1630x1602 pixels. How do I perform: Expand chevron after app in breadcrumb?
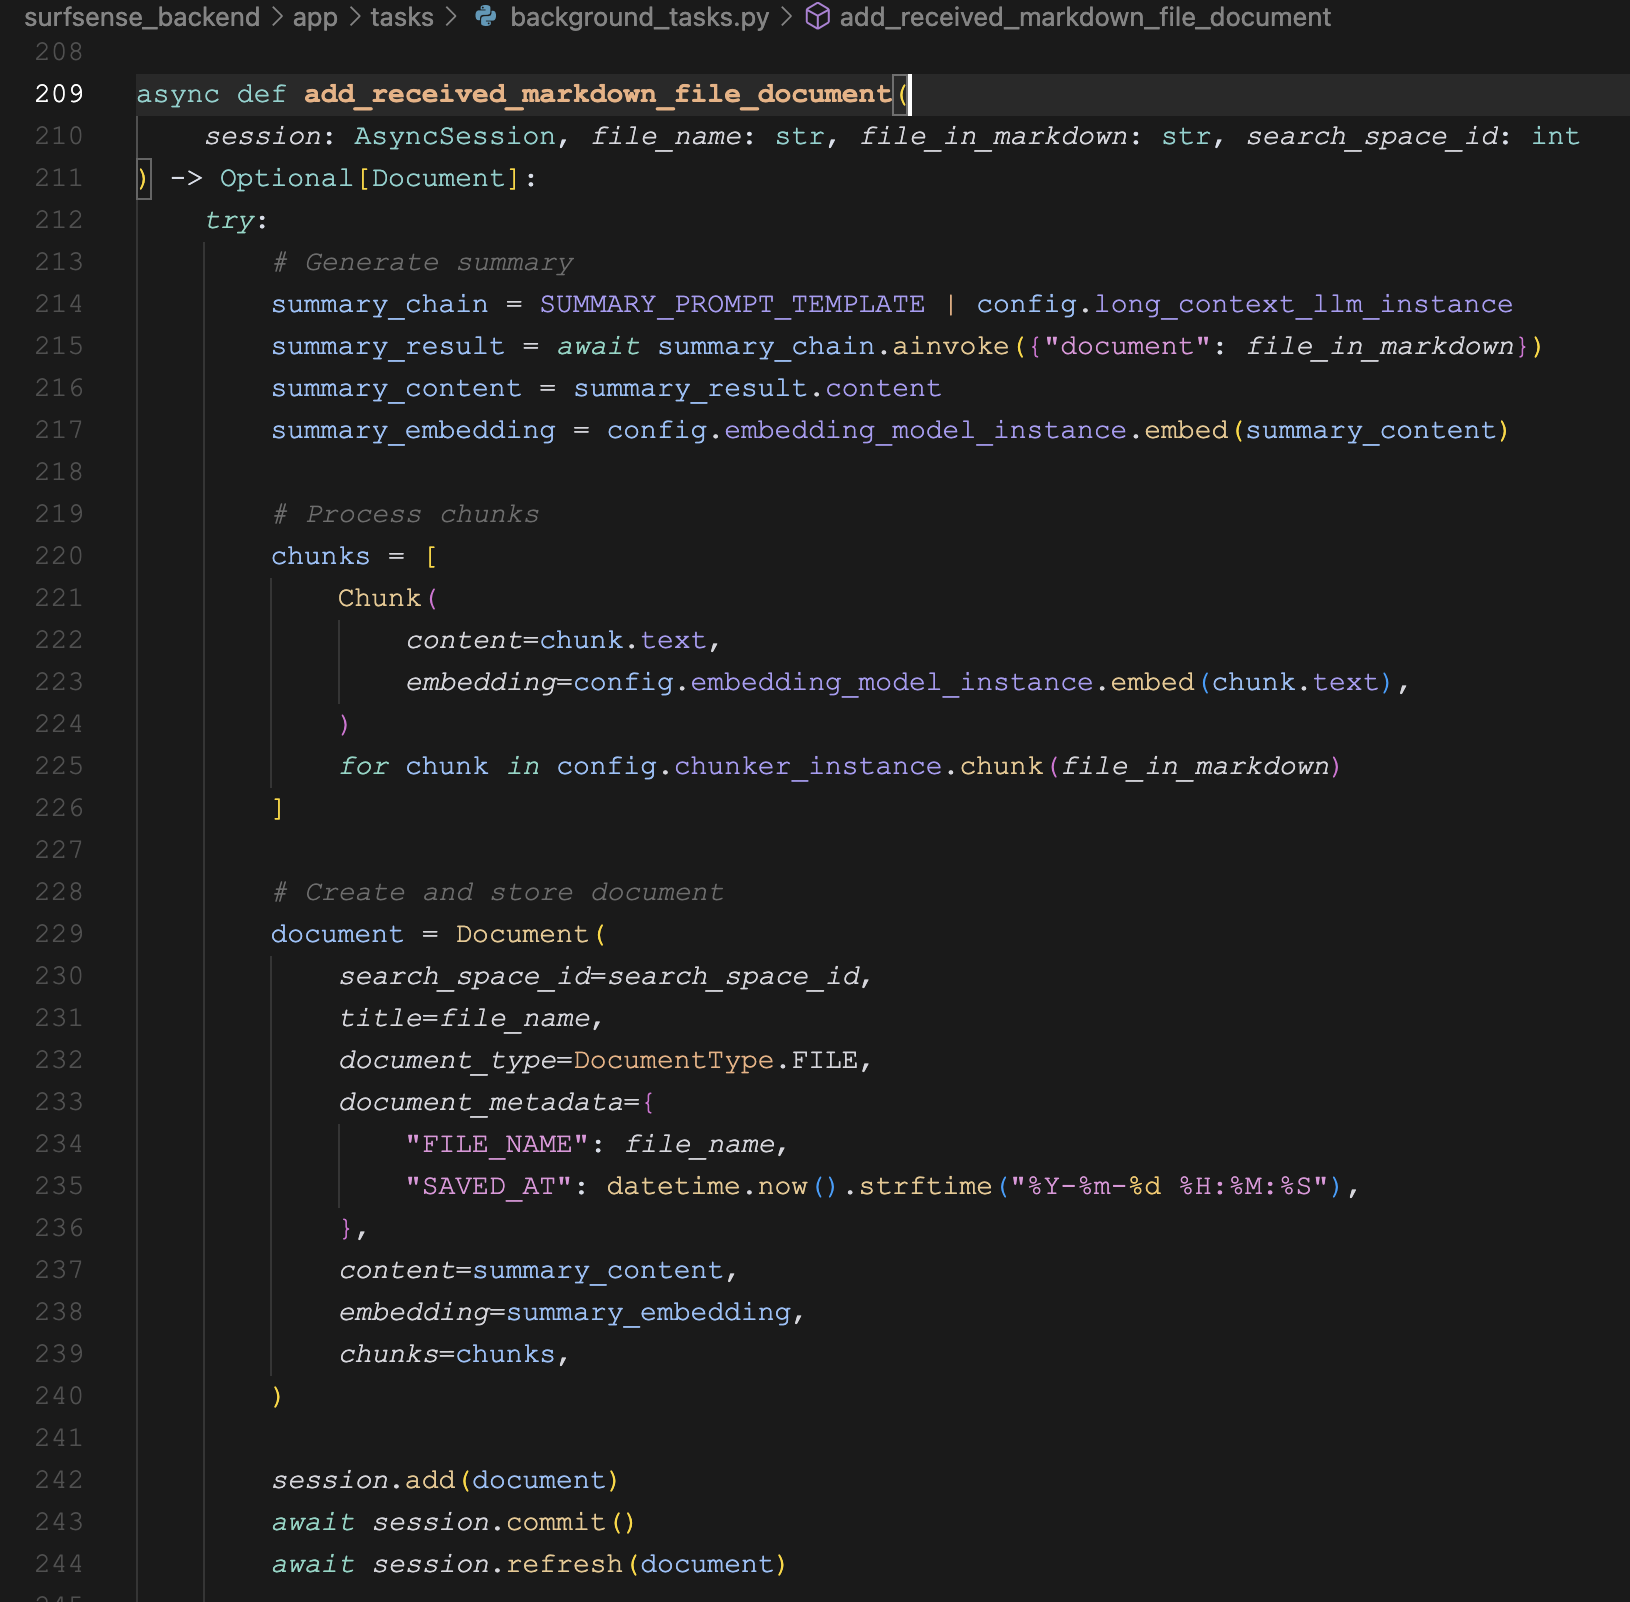[355, 17]
